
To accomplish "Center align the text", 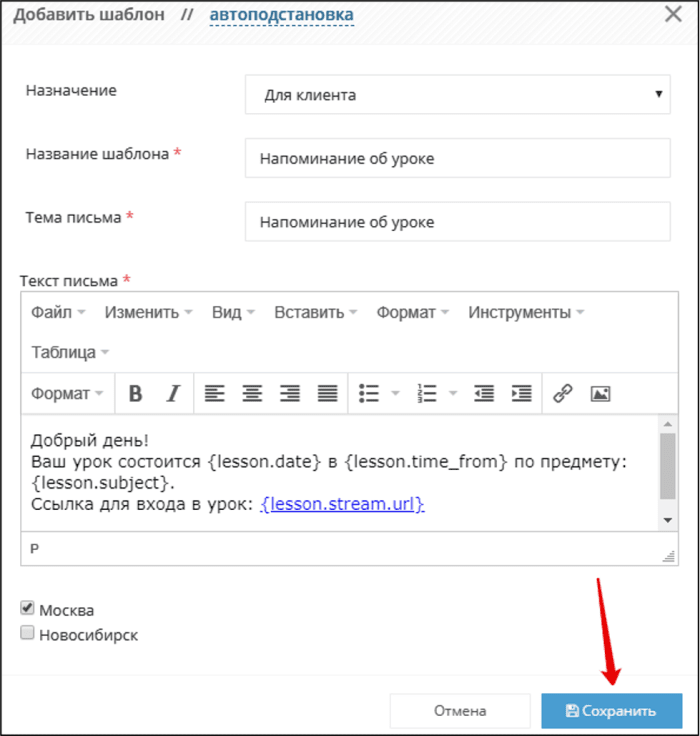I will pyautogui.click(x=252, y=393).
